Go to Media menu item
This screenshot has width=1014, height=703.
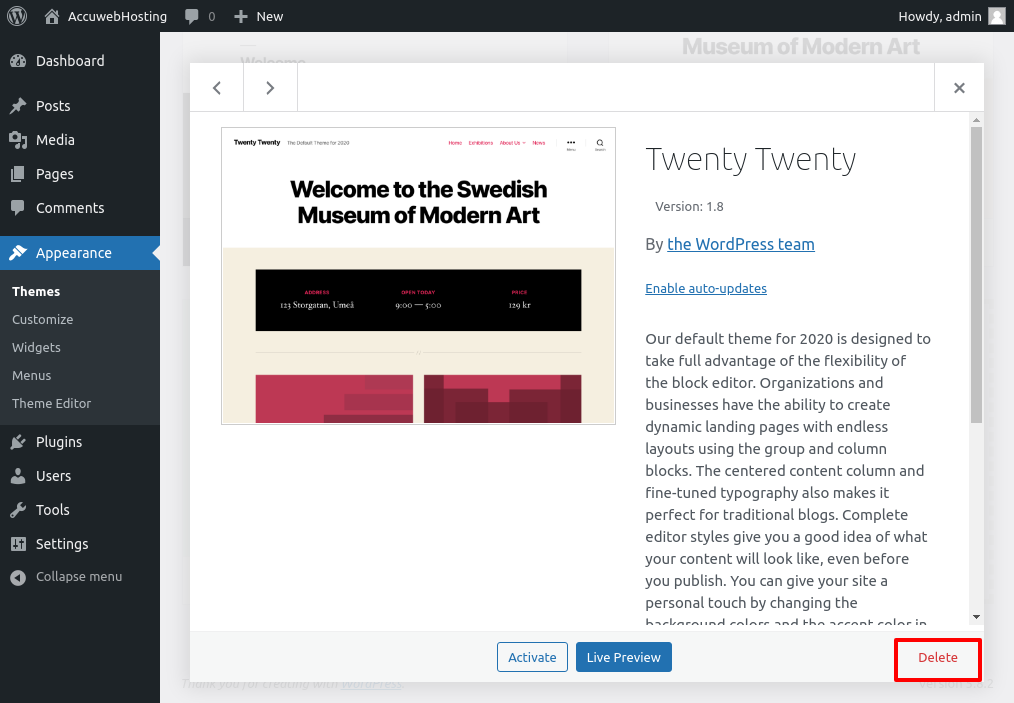[55, 140]
